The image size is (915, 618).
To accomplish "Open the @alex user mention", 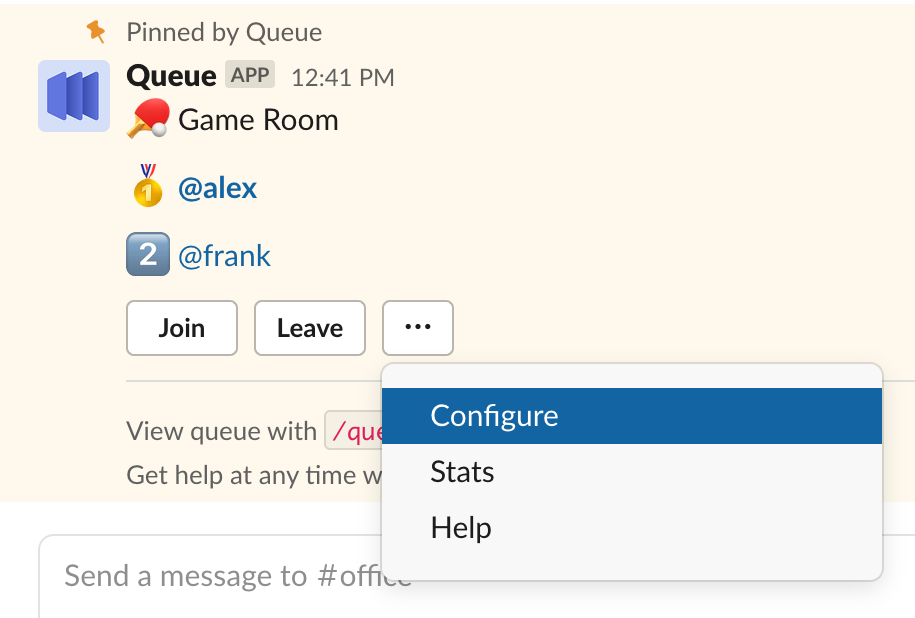I will point(218,188).
